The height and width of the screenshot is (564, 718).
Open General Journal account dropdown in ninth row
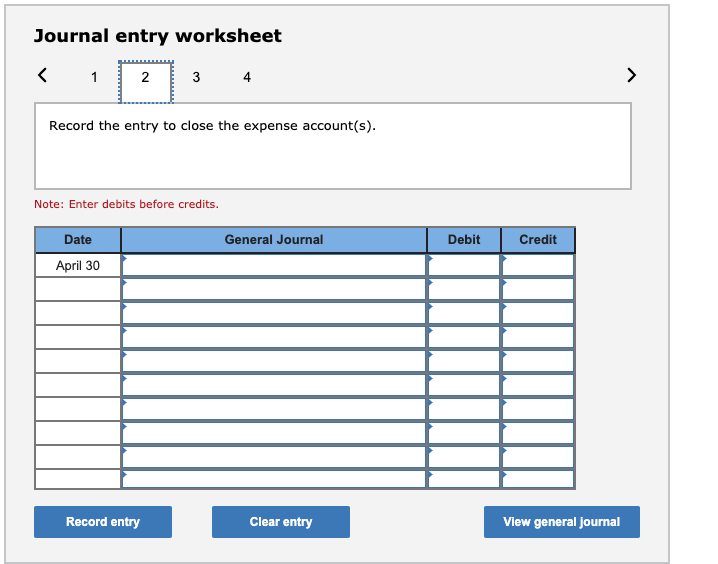pos(274,457)
